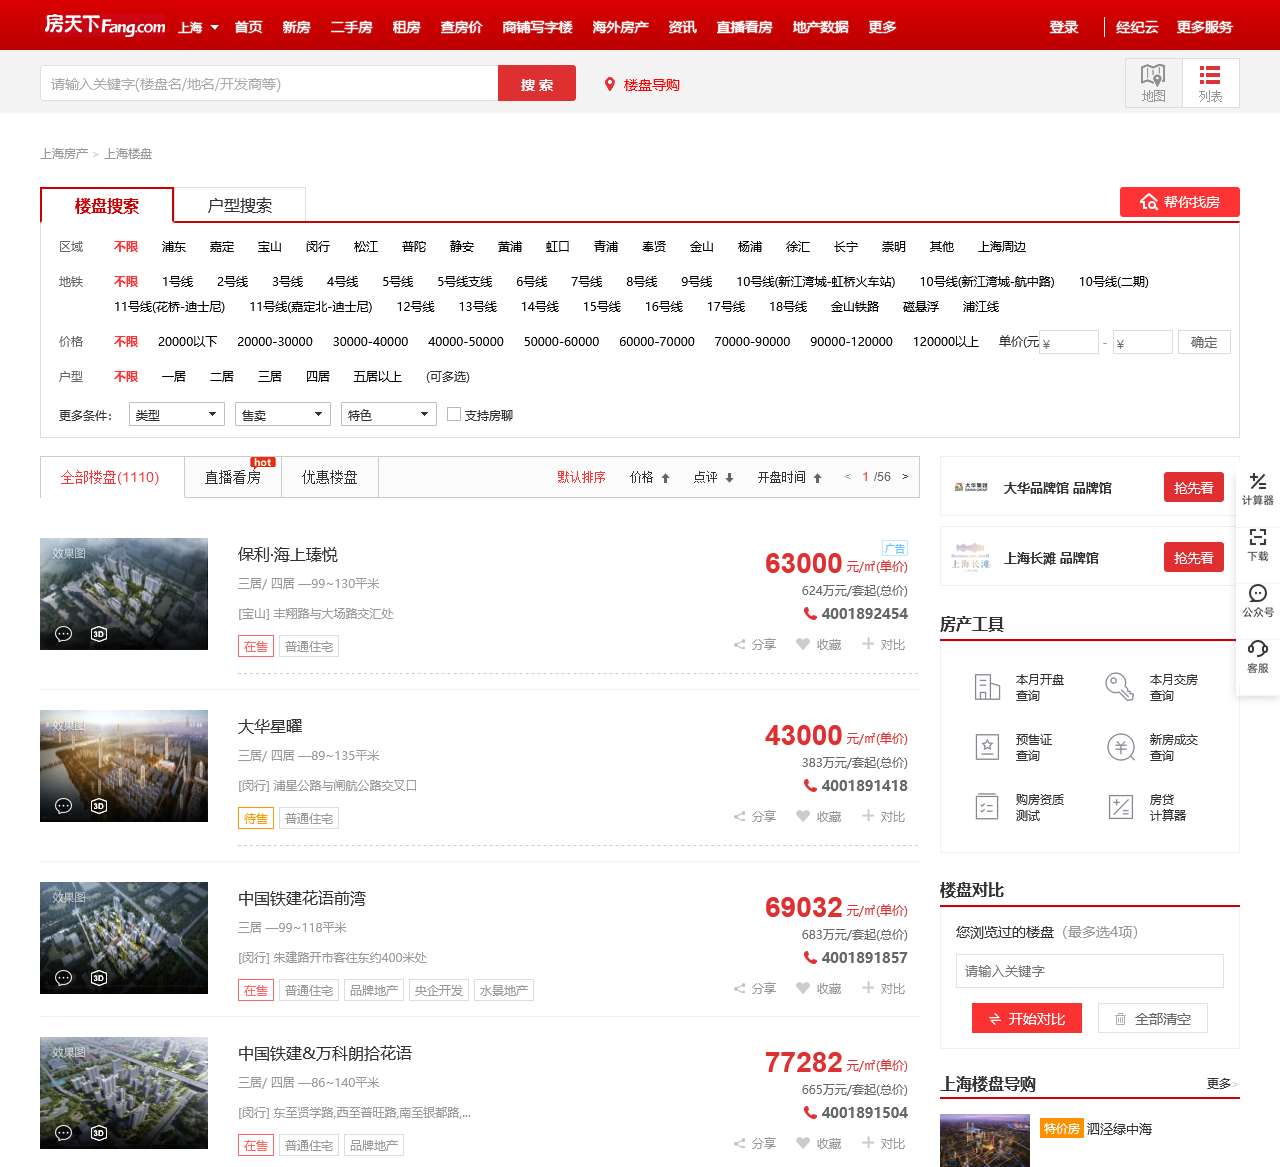Click 抢先看 for 大华品牌馆
Screen dimensions: 1280x1167
coord(1194,487)
